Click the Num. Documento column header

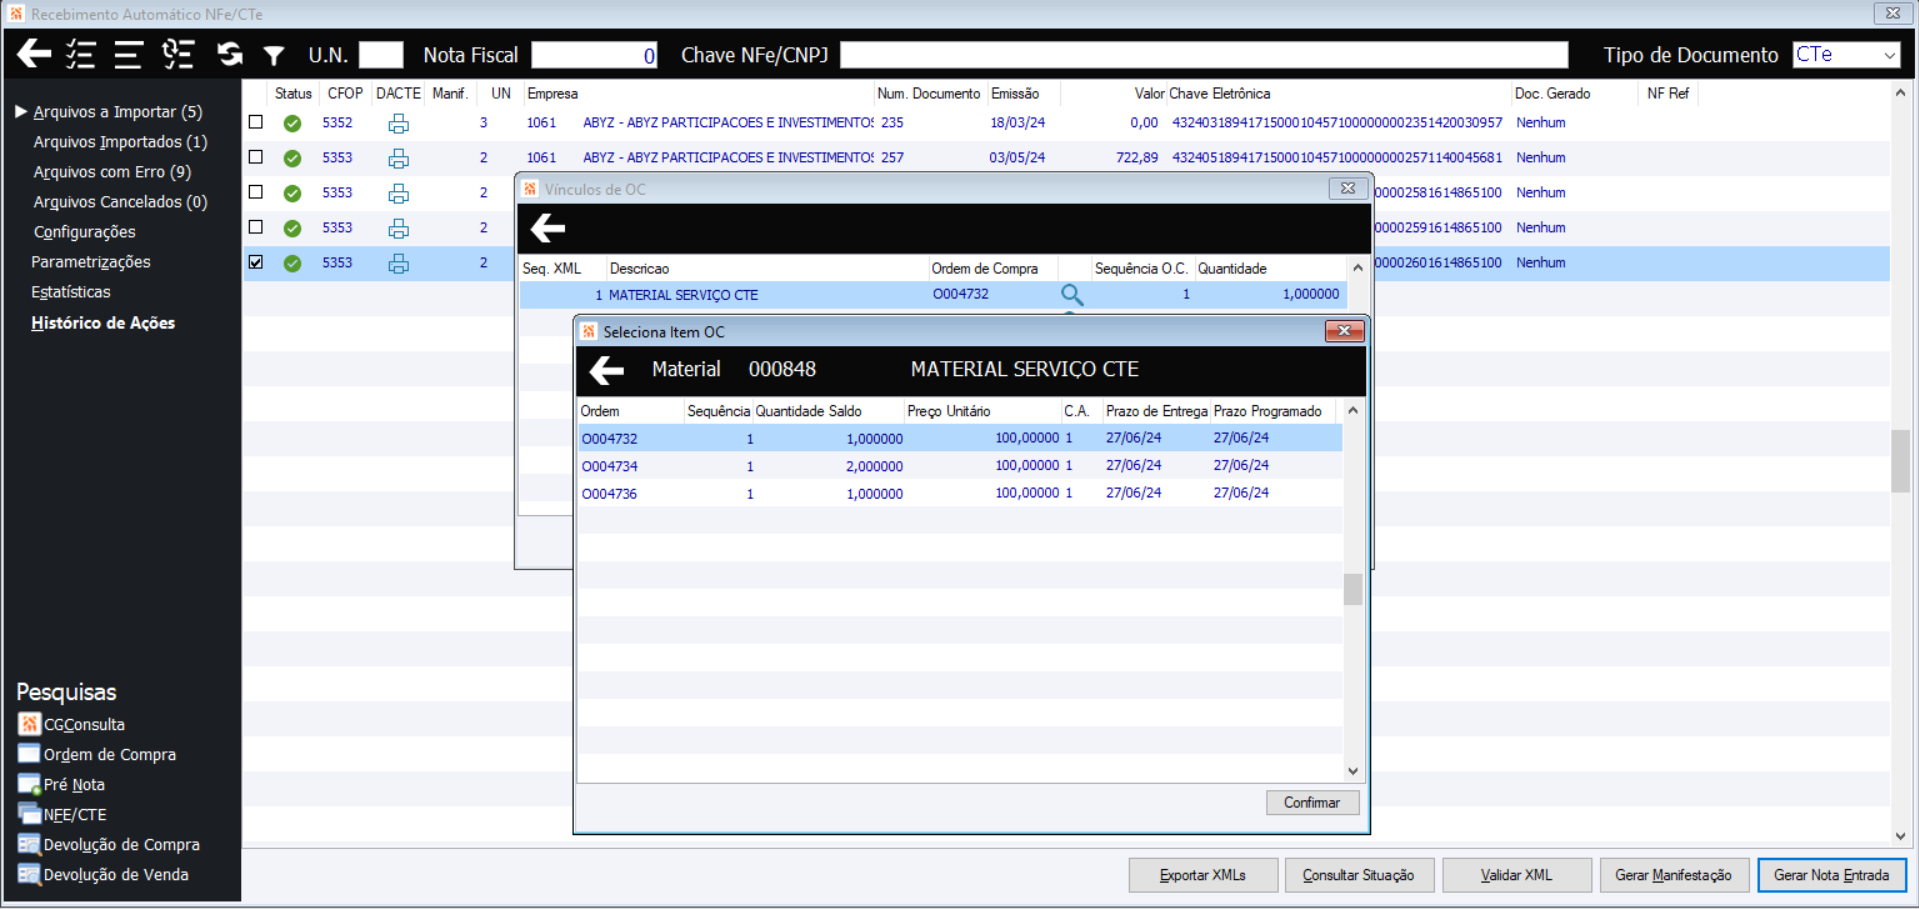929,93
